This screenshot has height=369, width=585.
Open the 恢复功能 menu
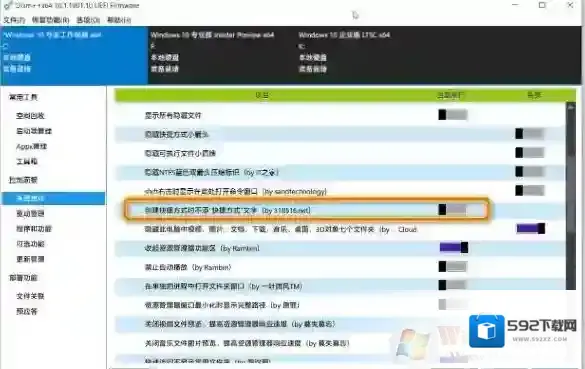[50, 20]
